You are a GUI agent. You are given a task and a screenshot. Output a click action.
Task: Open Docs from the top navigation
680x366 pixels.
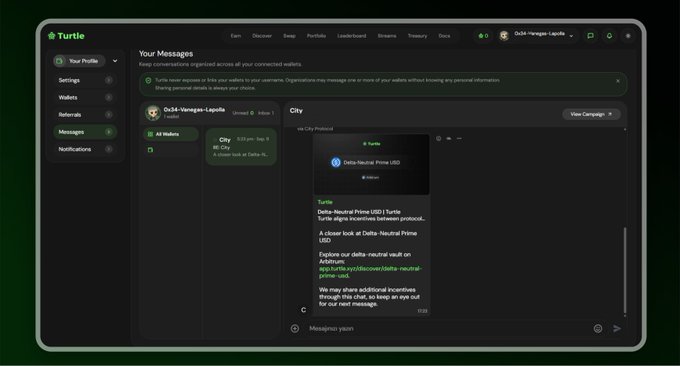pos(444,36)
